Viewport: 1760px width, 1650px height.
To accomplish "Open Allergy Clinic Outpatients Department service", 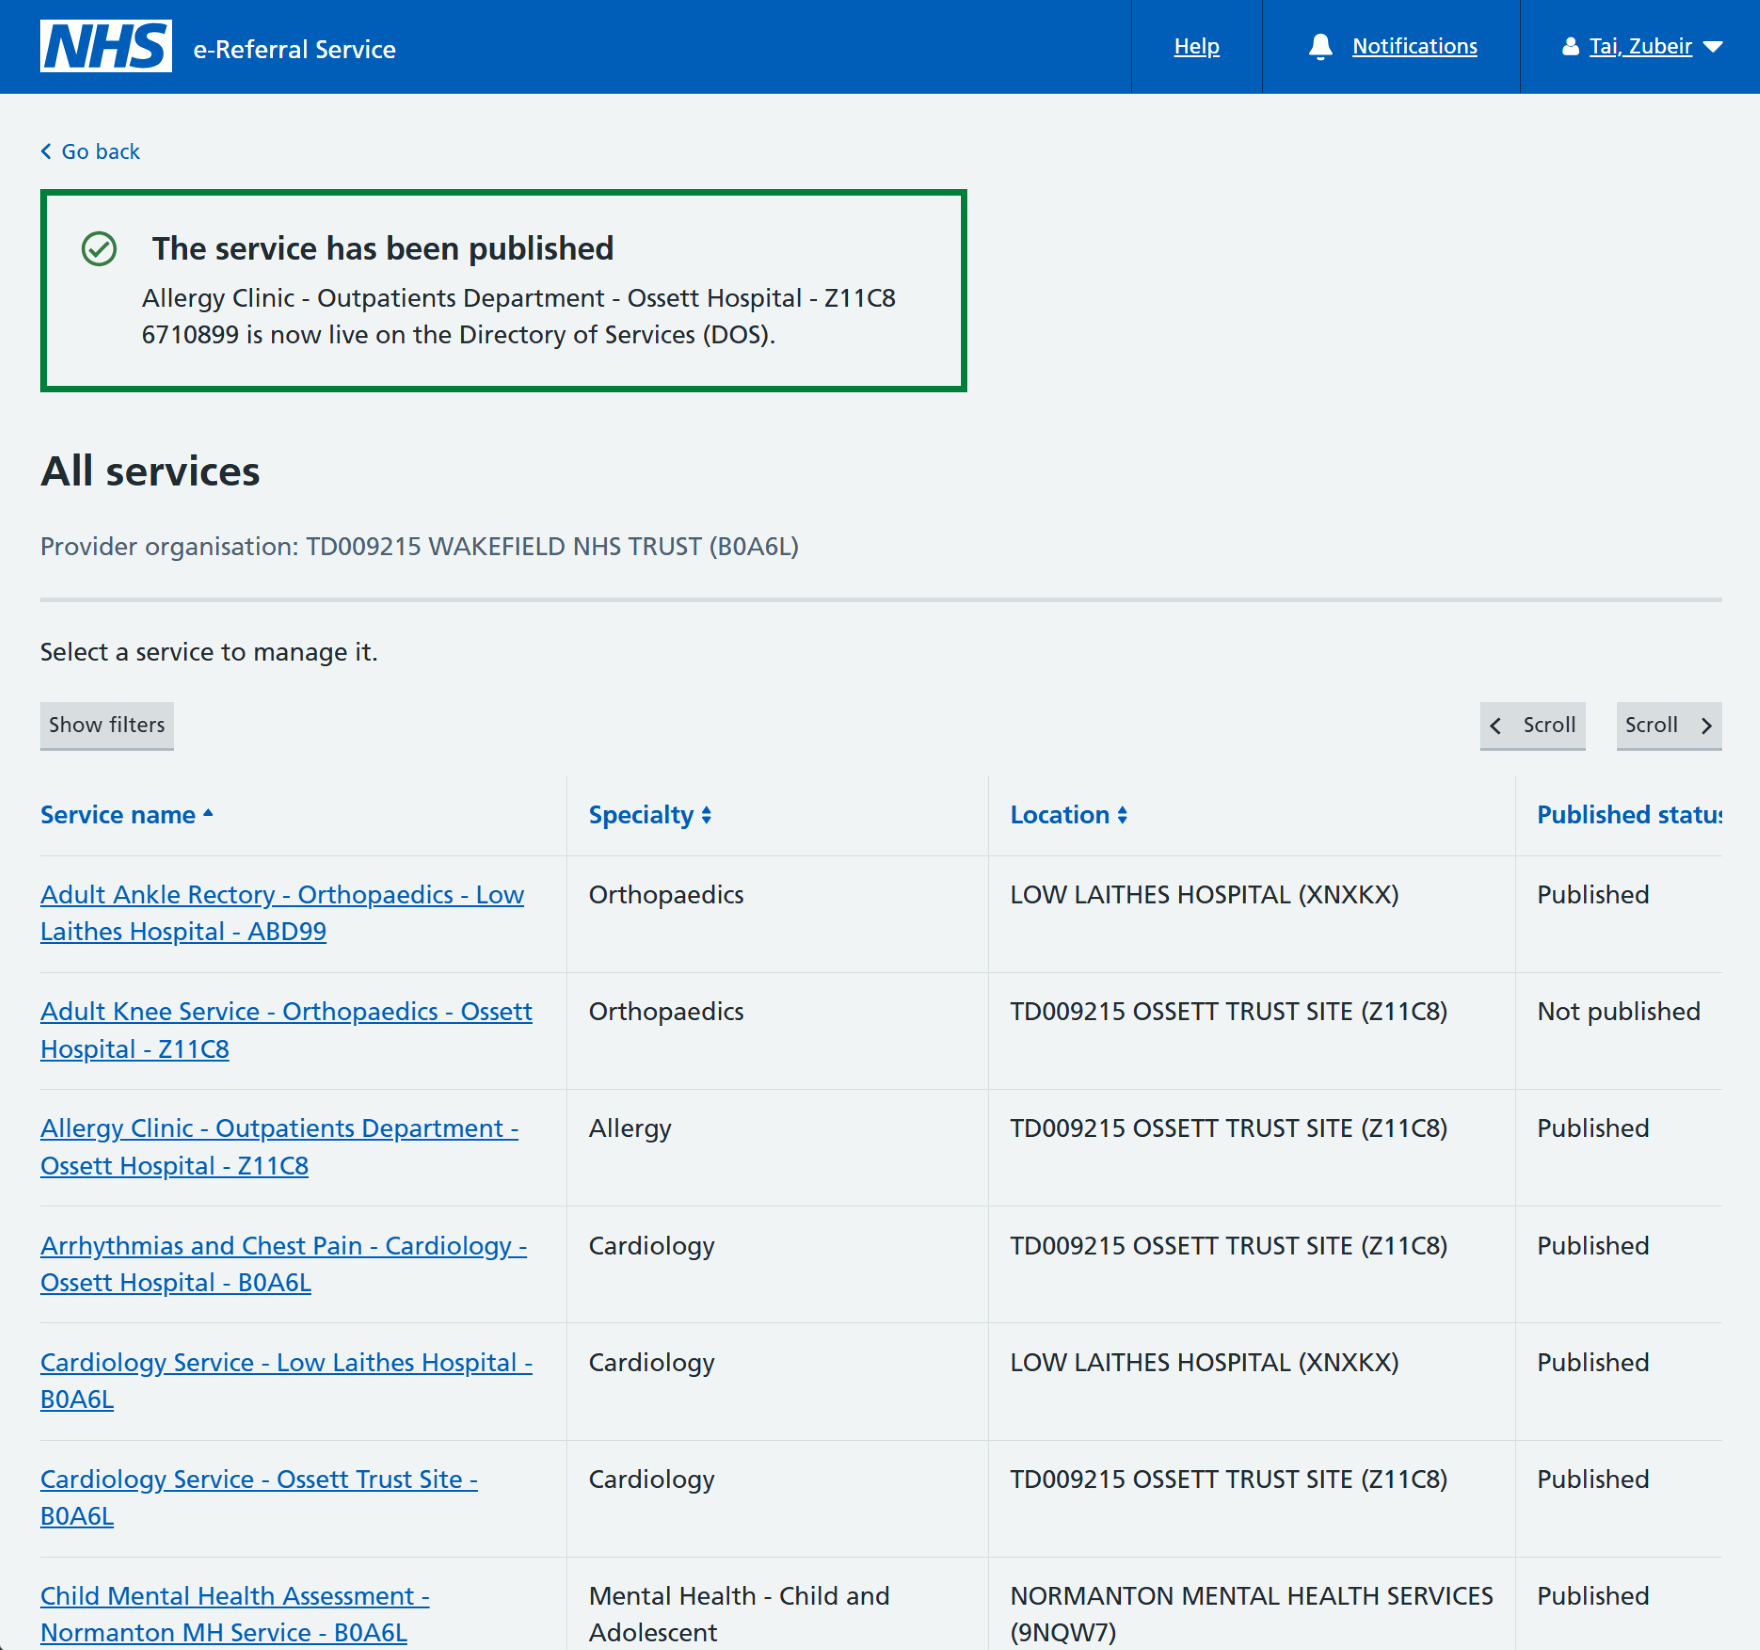I will (279, 1147).
